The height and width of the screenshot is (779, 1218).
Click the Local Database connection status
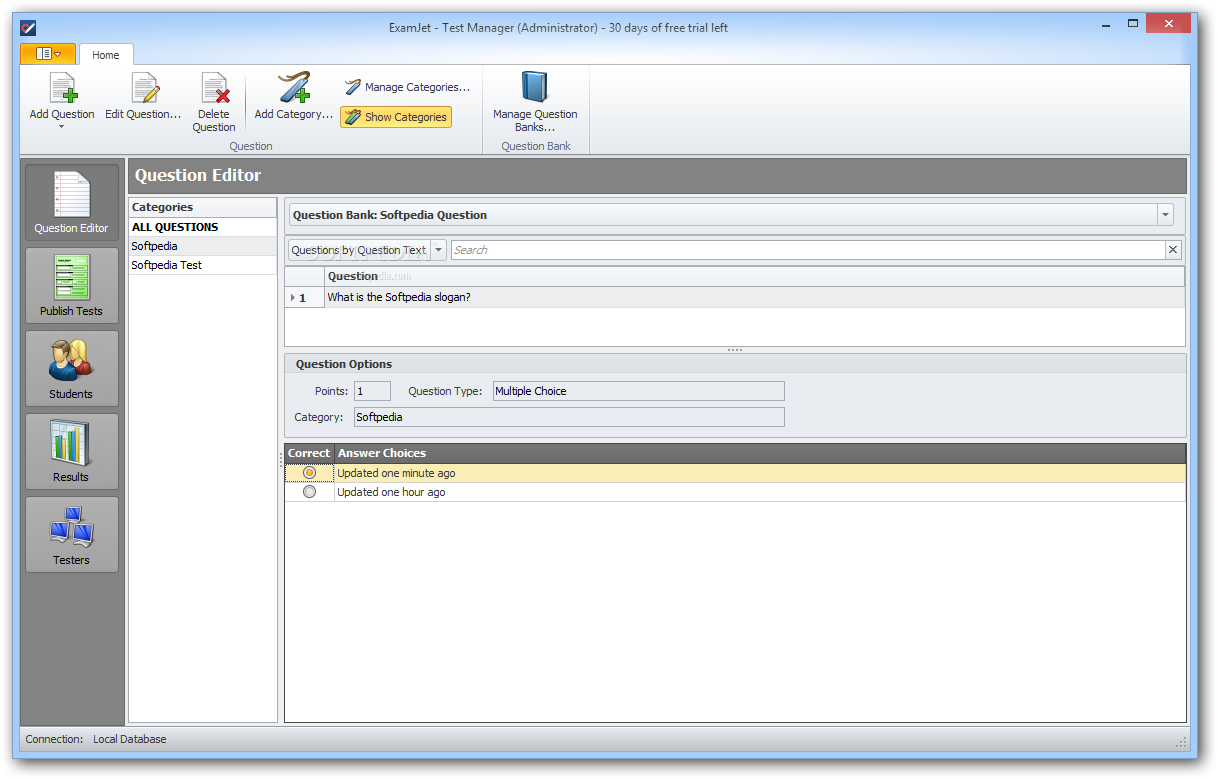(130, 739)
